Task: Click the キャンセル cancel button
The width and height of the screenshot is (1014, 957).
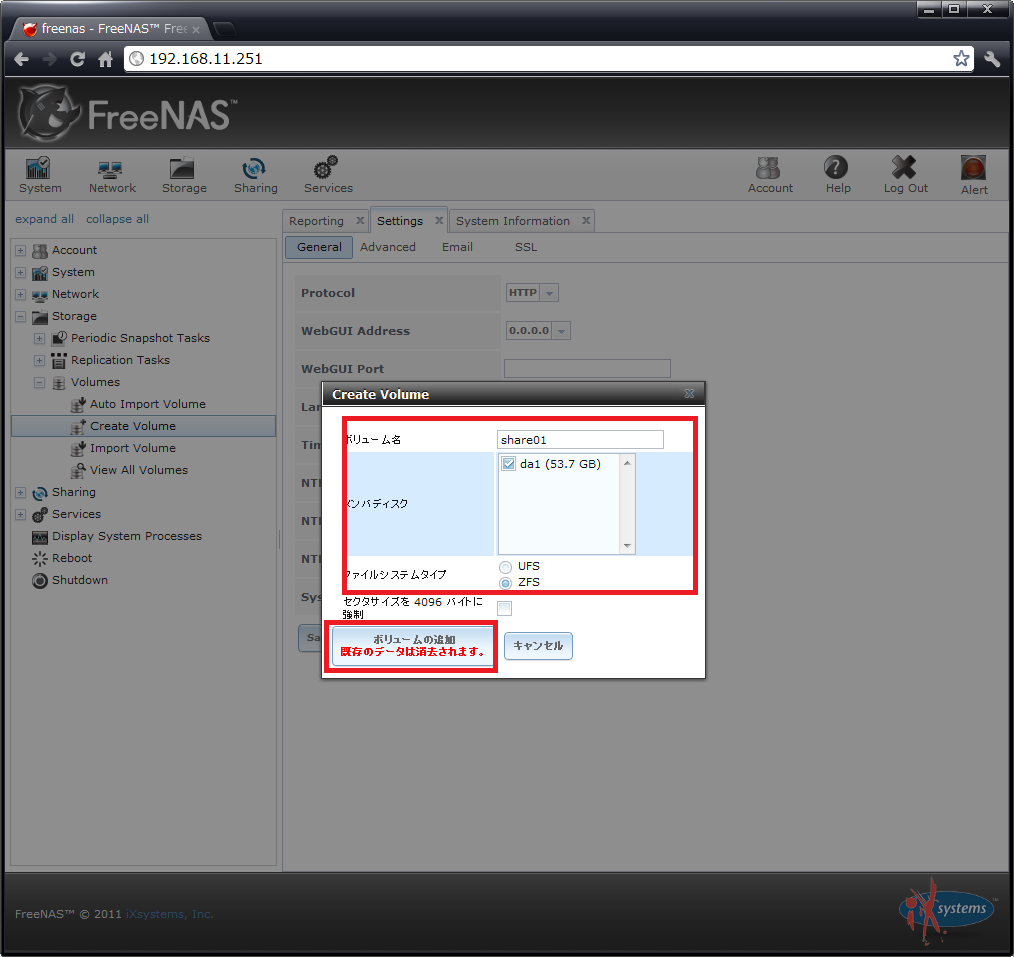Action: coord(538,645)
